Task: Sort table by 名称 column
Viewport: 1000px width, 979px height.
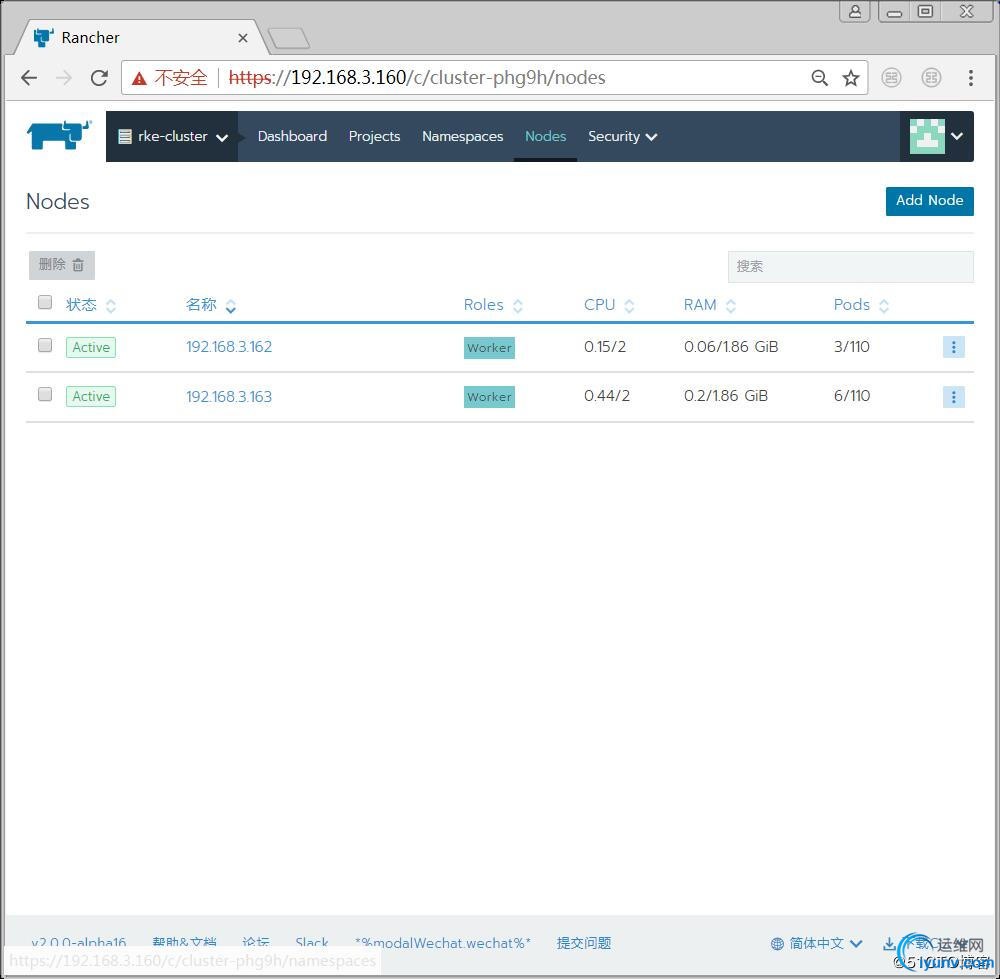Action: point(210,305)
